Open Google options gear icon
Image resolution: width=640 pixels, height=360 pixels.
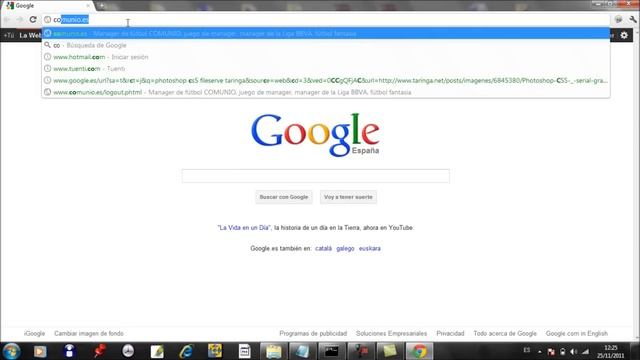coord(624,36)
